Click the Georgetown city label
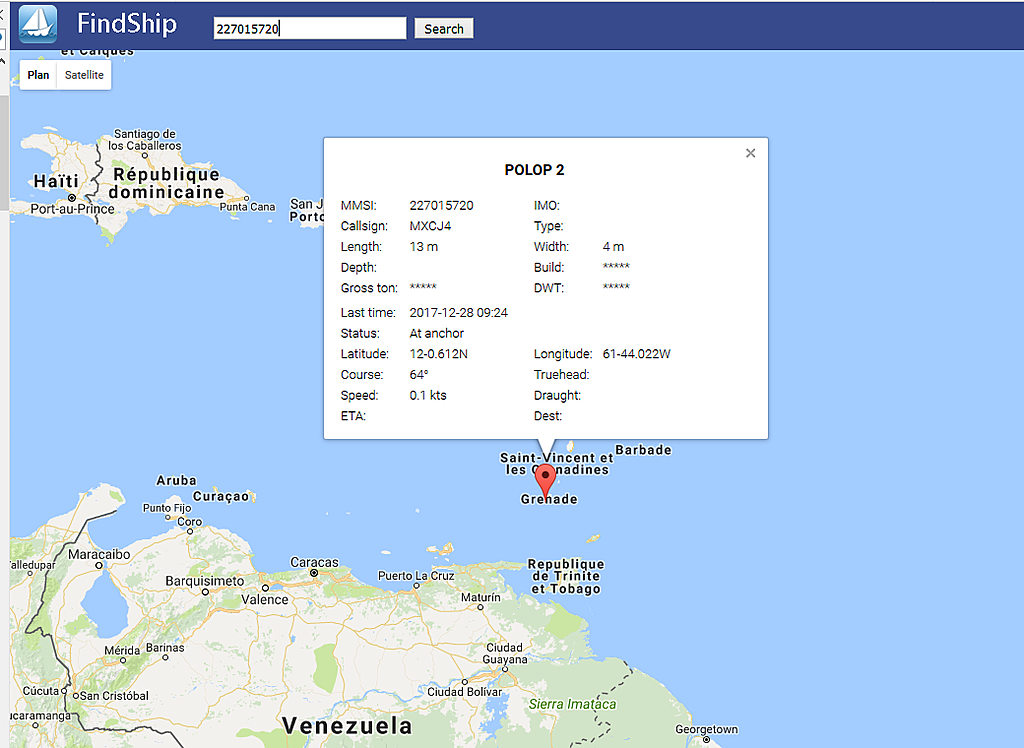 [707, 729]
